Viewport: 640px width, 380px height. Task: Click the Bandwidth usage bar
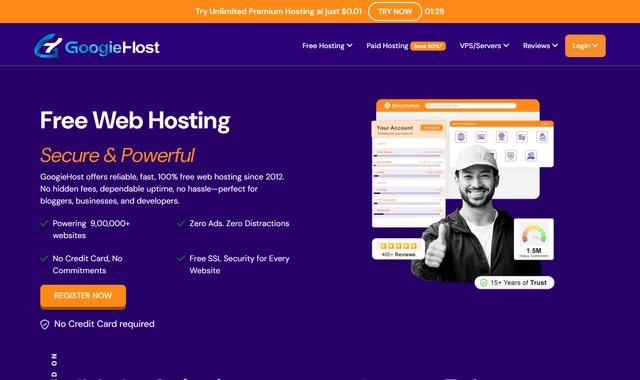click(408, 165)
